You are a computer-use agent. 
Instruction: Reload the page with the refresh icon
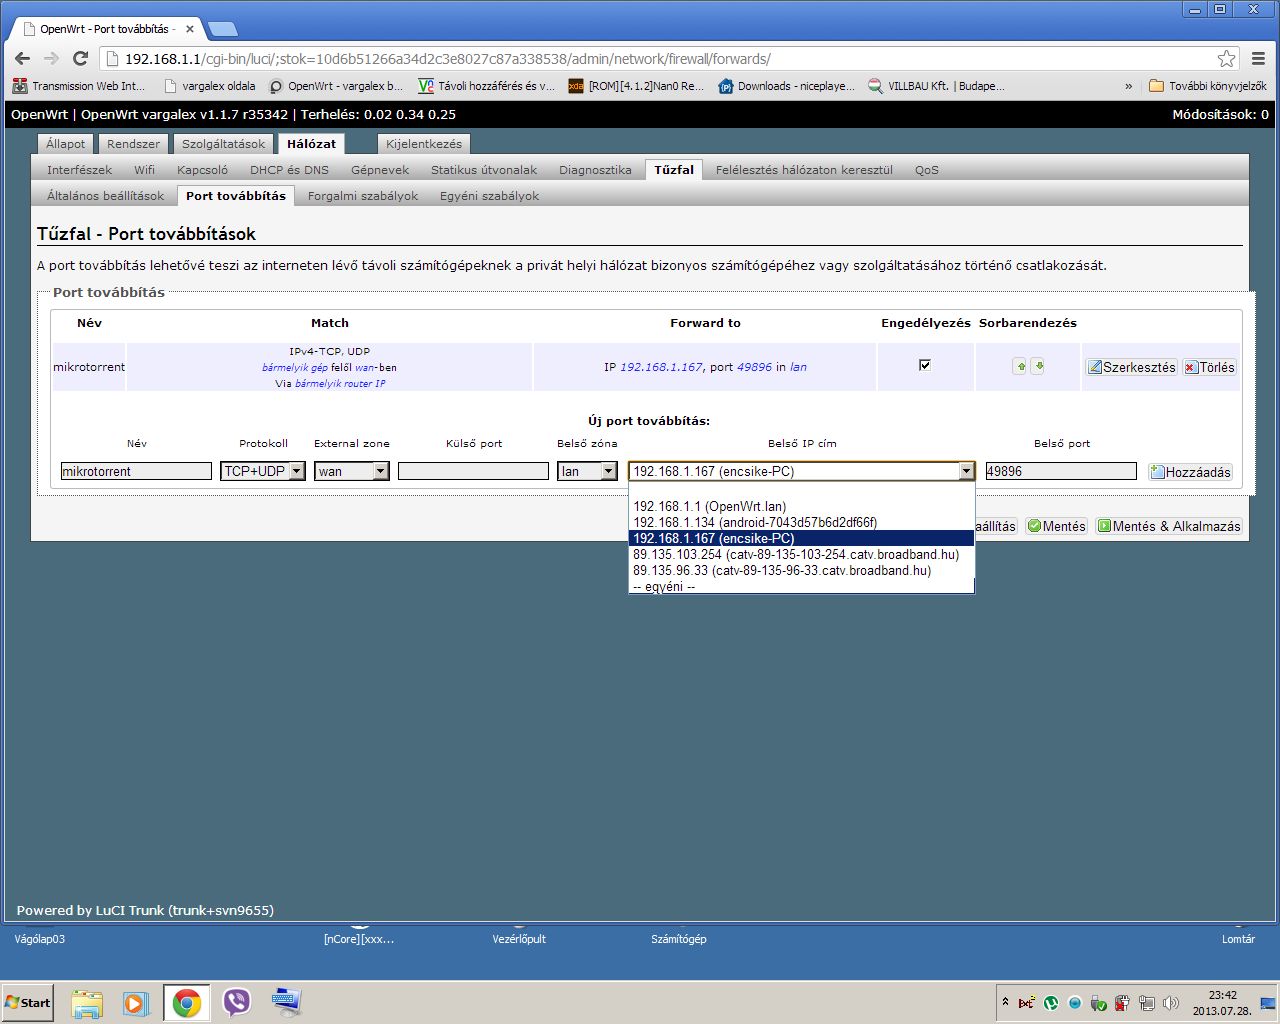(x=80, y=58)
